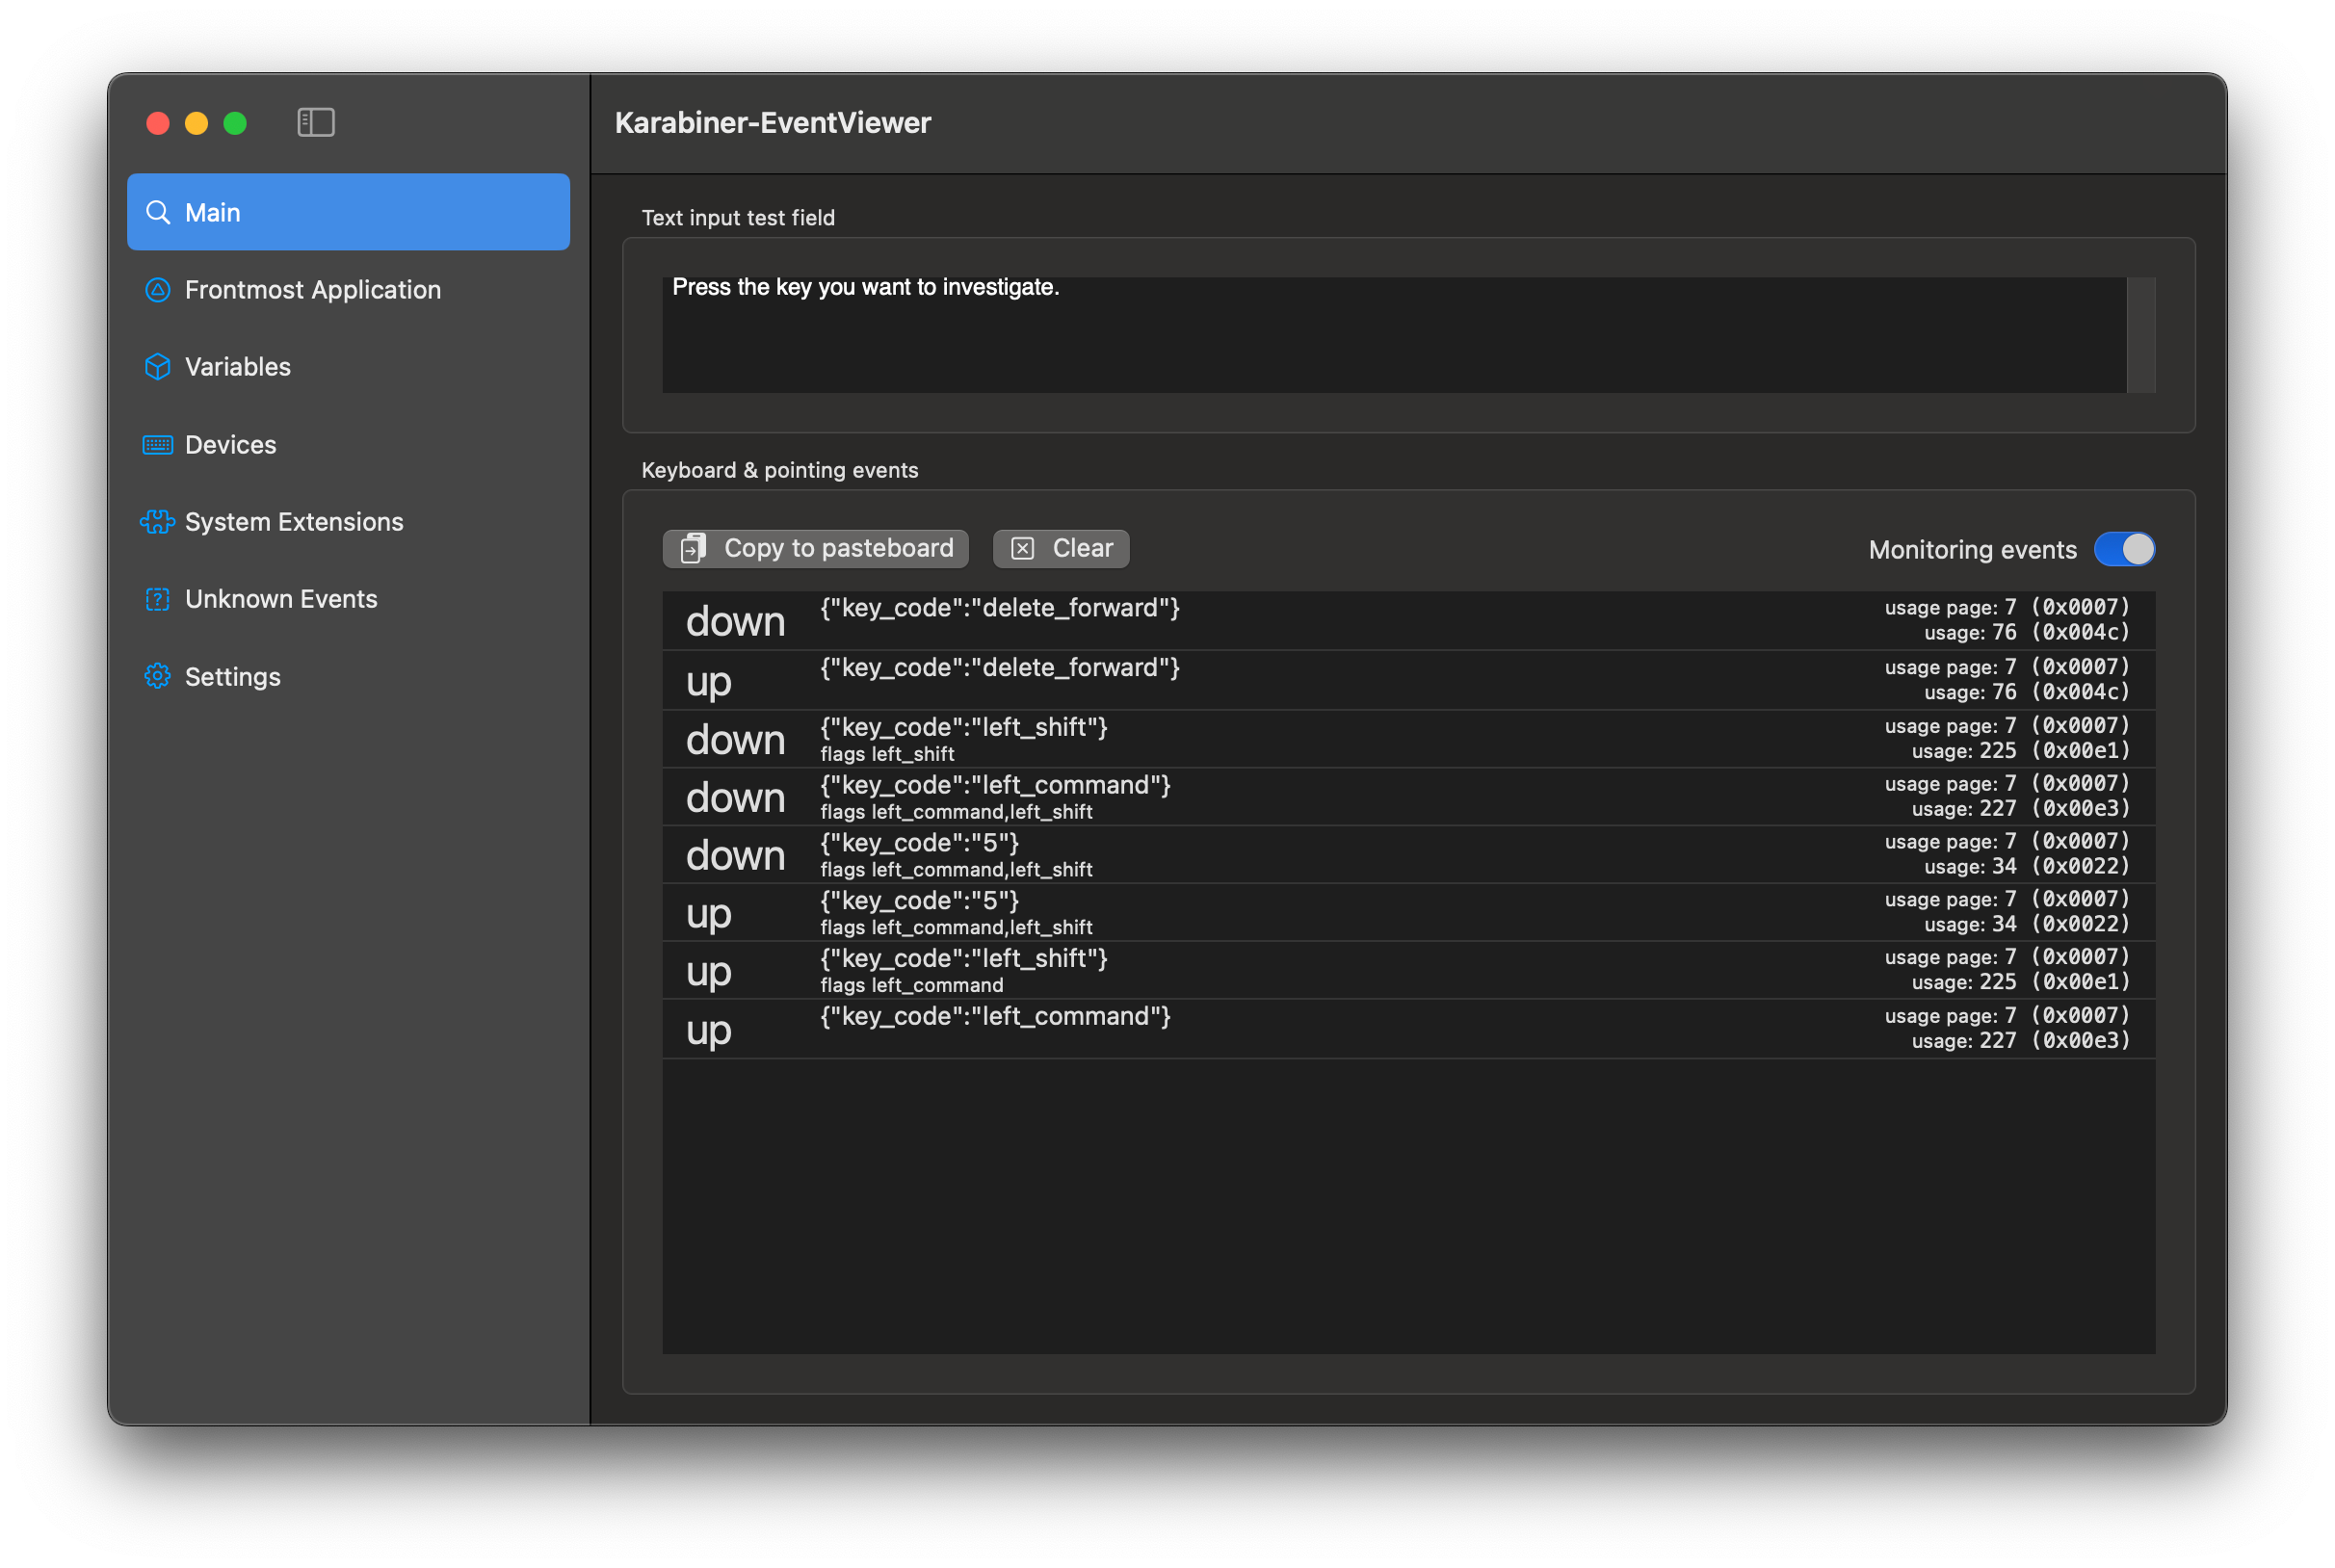Disable the Monitoring events switch
Viewport: 2335px width, 1568px height.
[x=2123, y=549]
